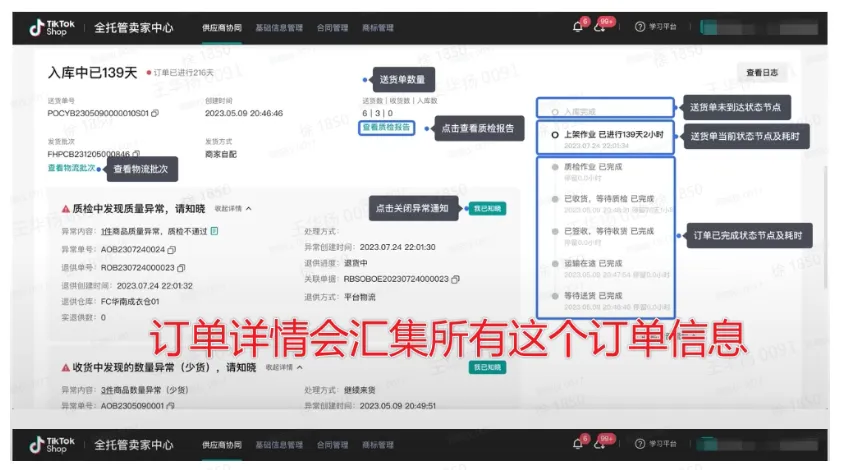Screen dimensions: 843x470
Task: Switch to 合同管理 tab in top header
Action: 332,28
